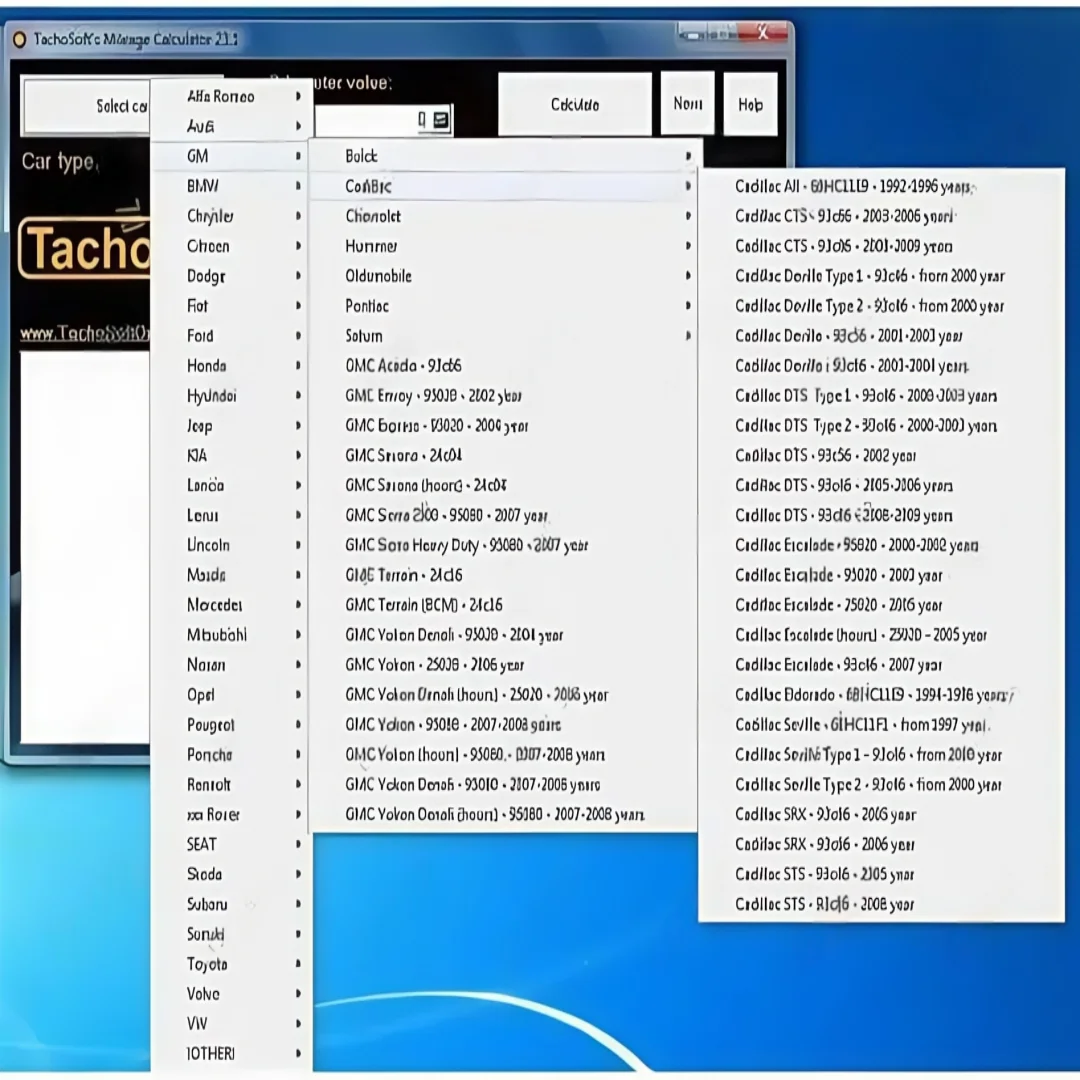Screen dimensions: 1080x1080
Task: Open the Ford brand submenu
Action: click(231, 336)
